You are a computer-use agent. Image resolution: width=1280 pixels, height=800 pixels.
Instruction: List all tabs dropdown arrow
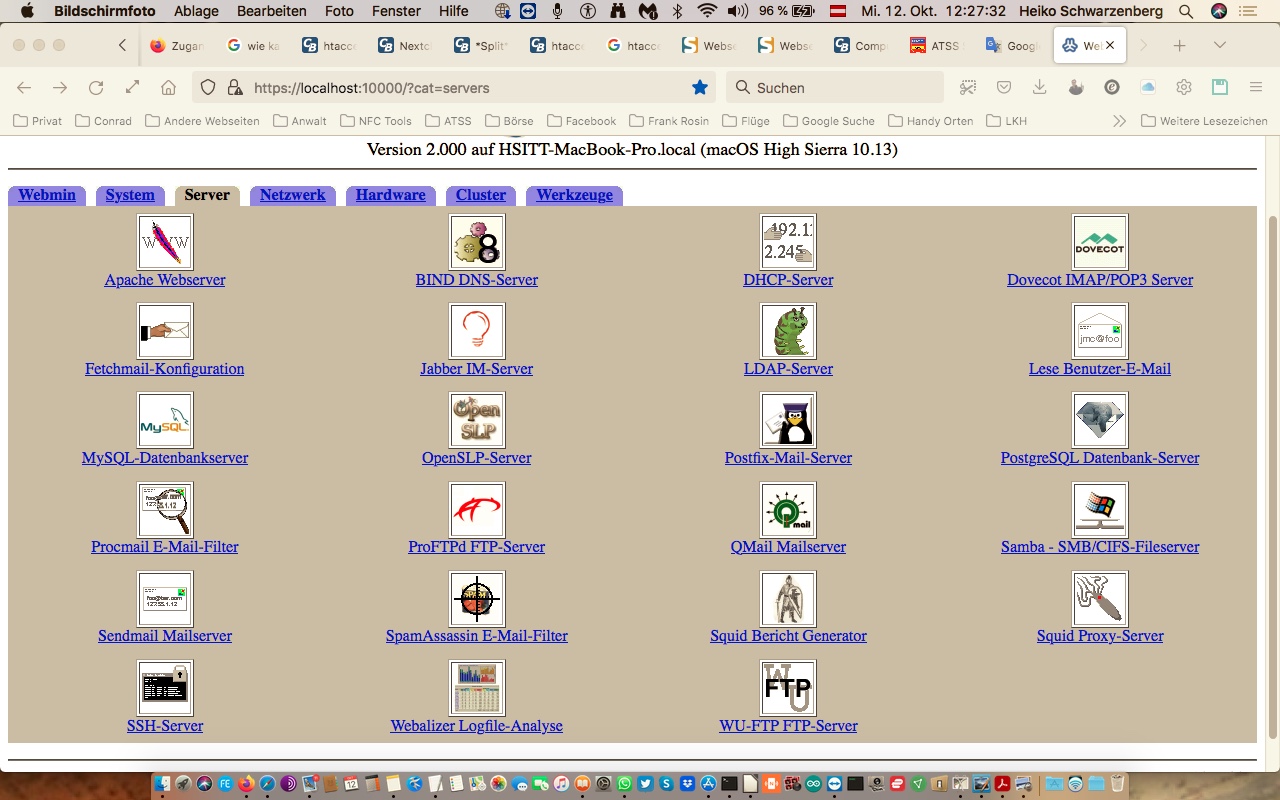(1219, 46)
